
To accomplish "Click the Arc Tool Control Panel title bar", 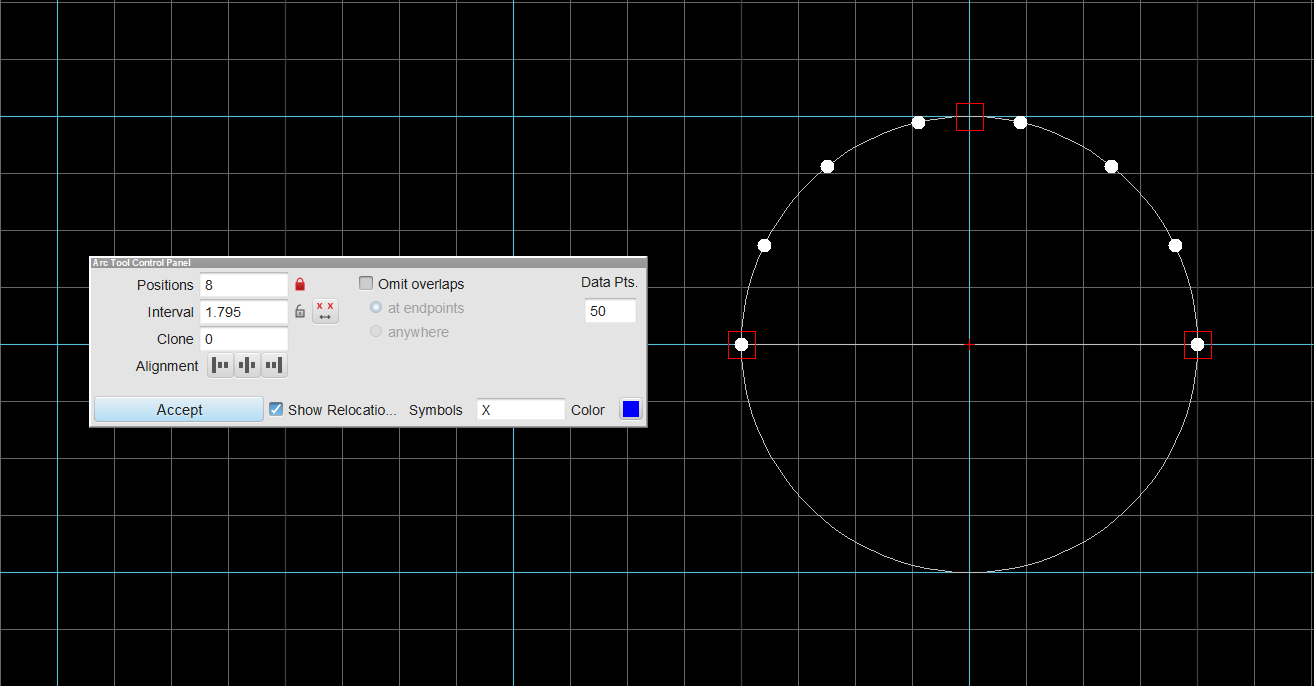I will pyautogui.click(x=200, y=262).
